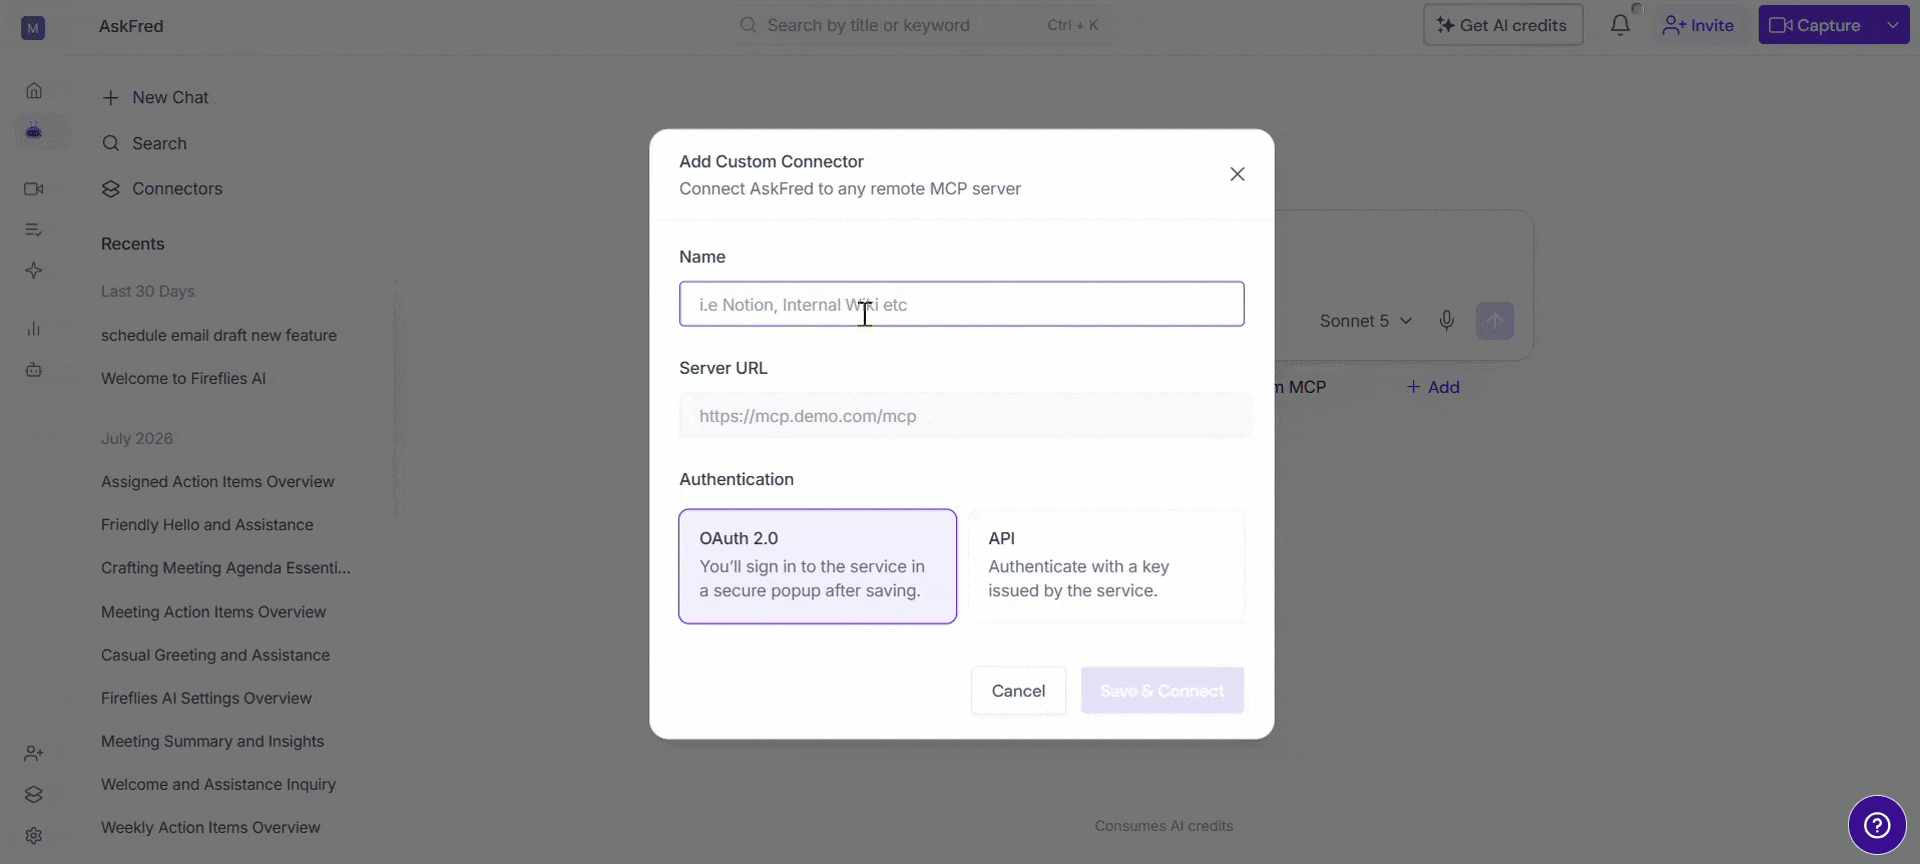Open the sparkle icon in sidebar

tap(34, 271)
